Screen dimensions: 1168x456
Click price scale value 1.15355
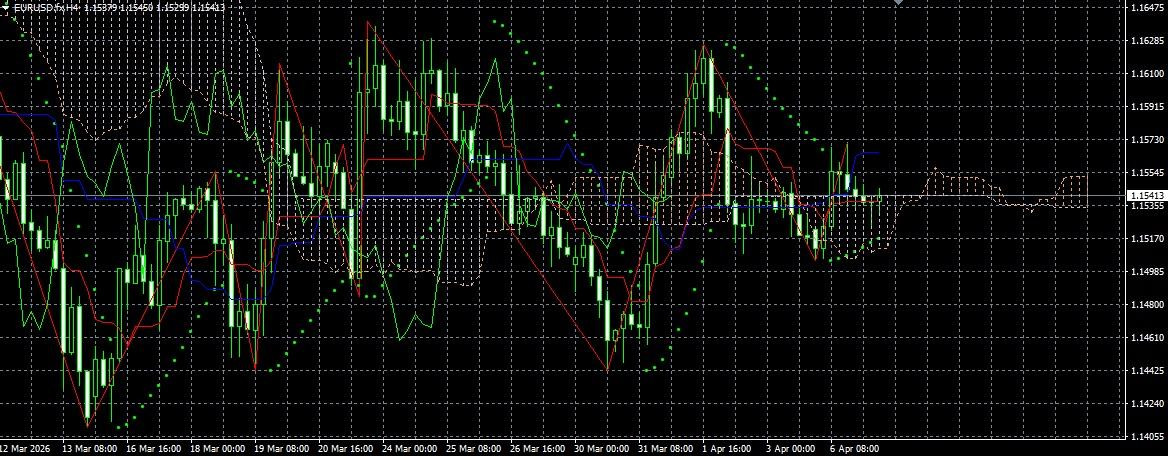tap(1147, 206)
